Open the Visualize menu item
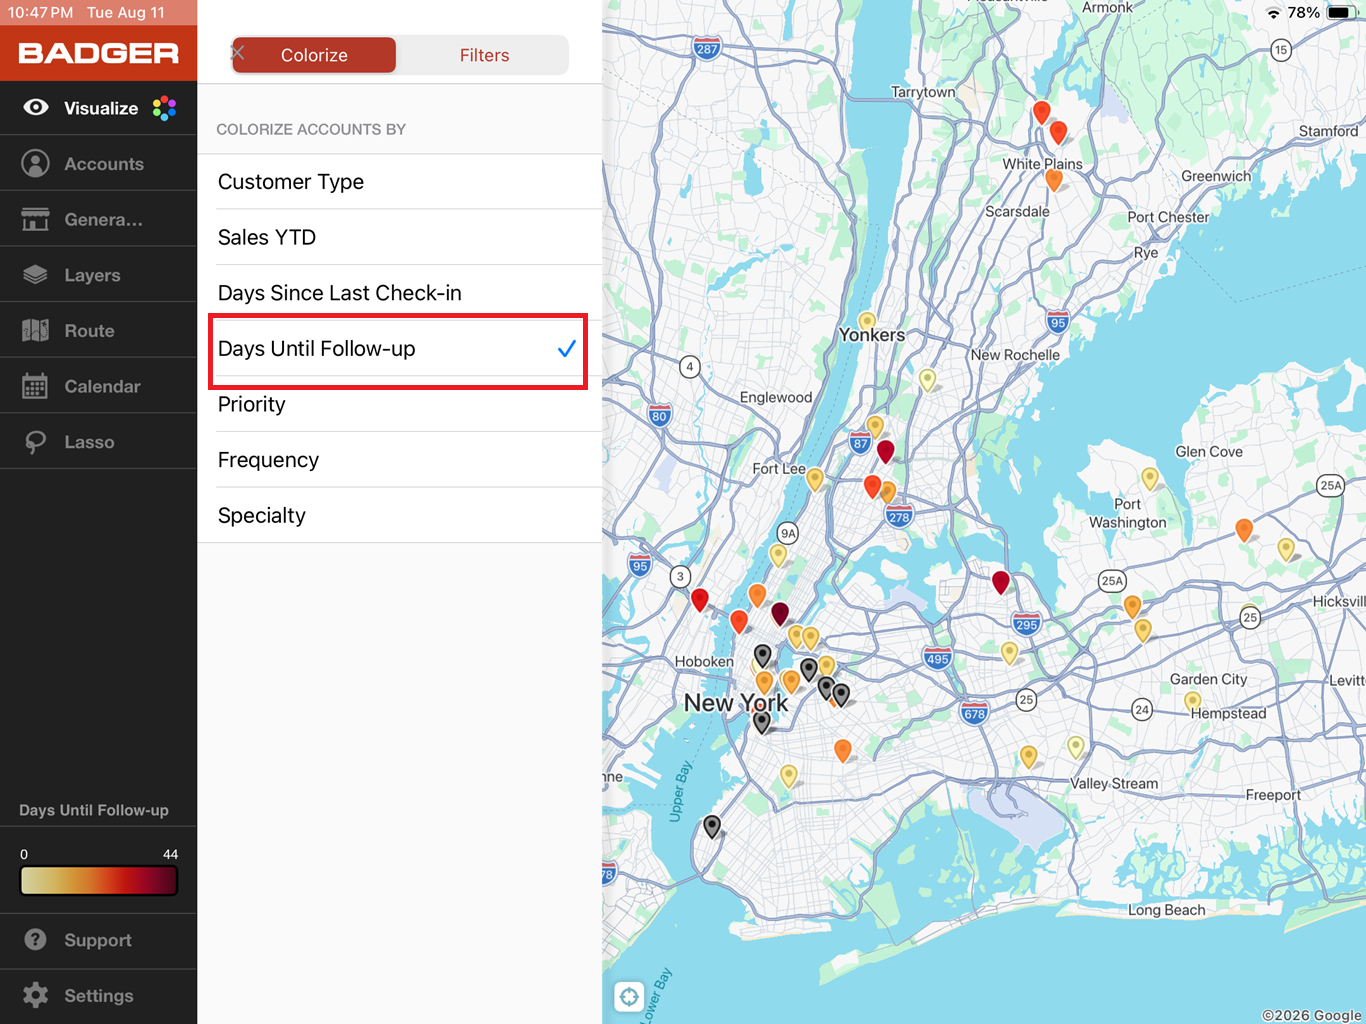 pos(98,108)
